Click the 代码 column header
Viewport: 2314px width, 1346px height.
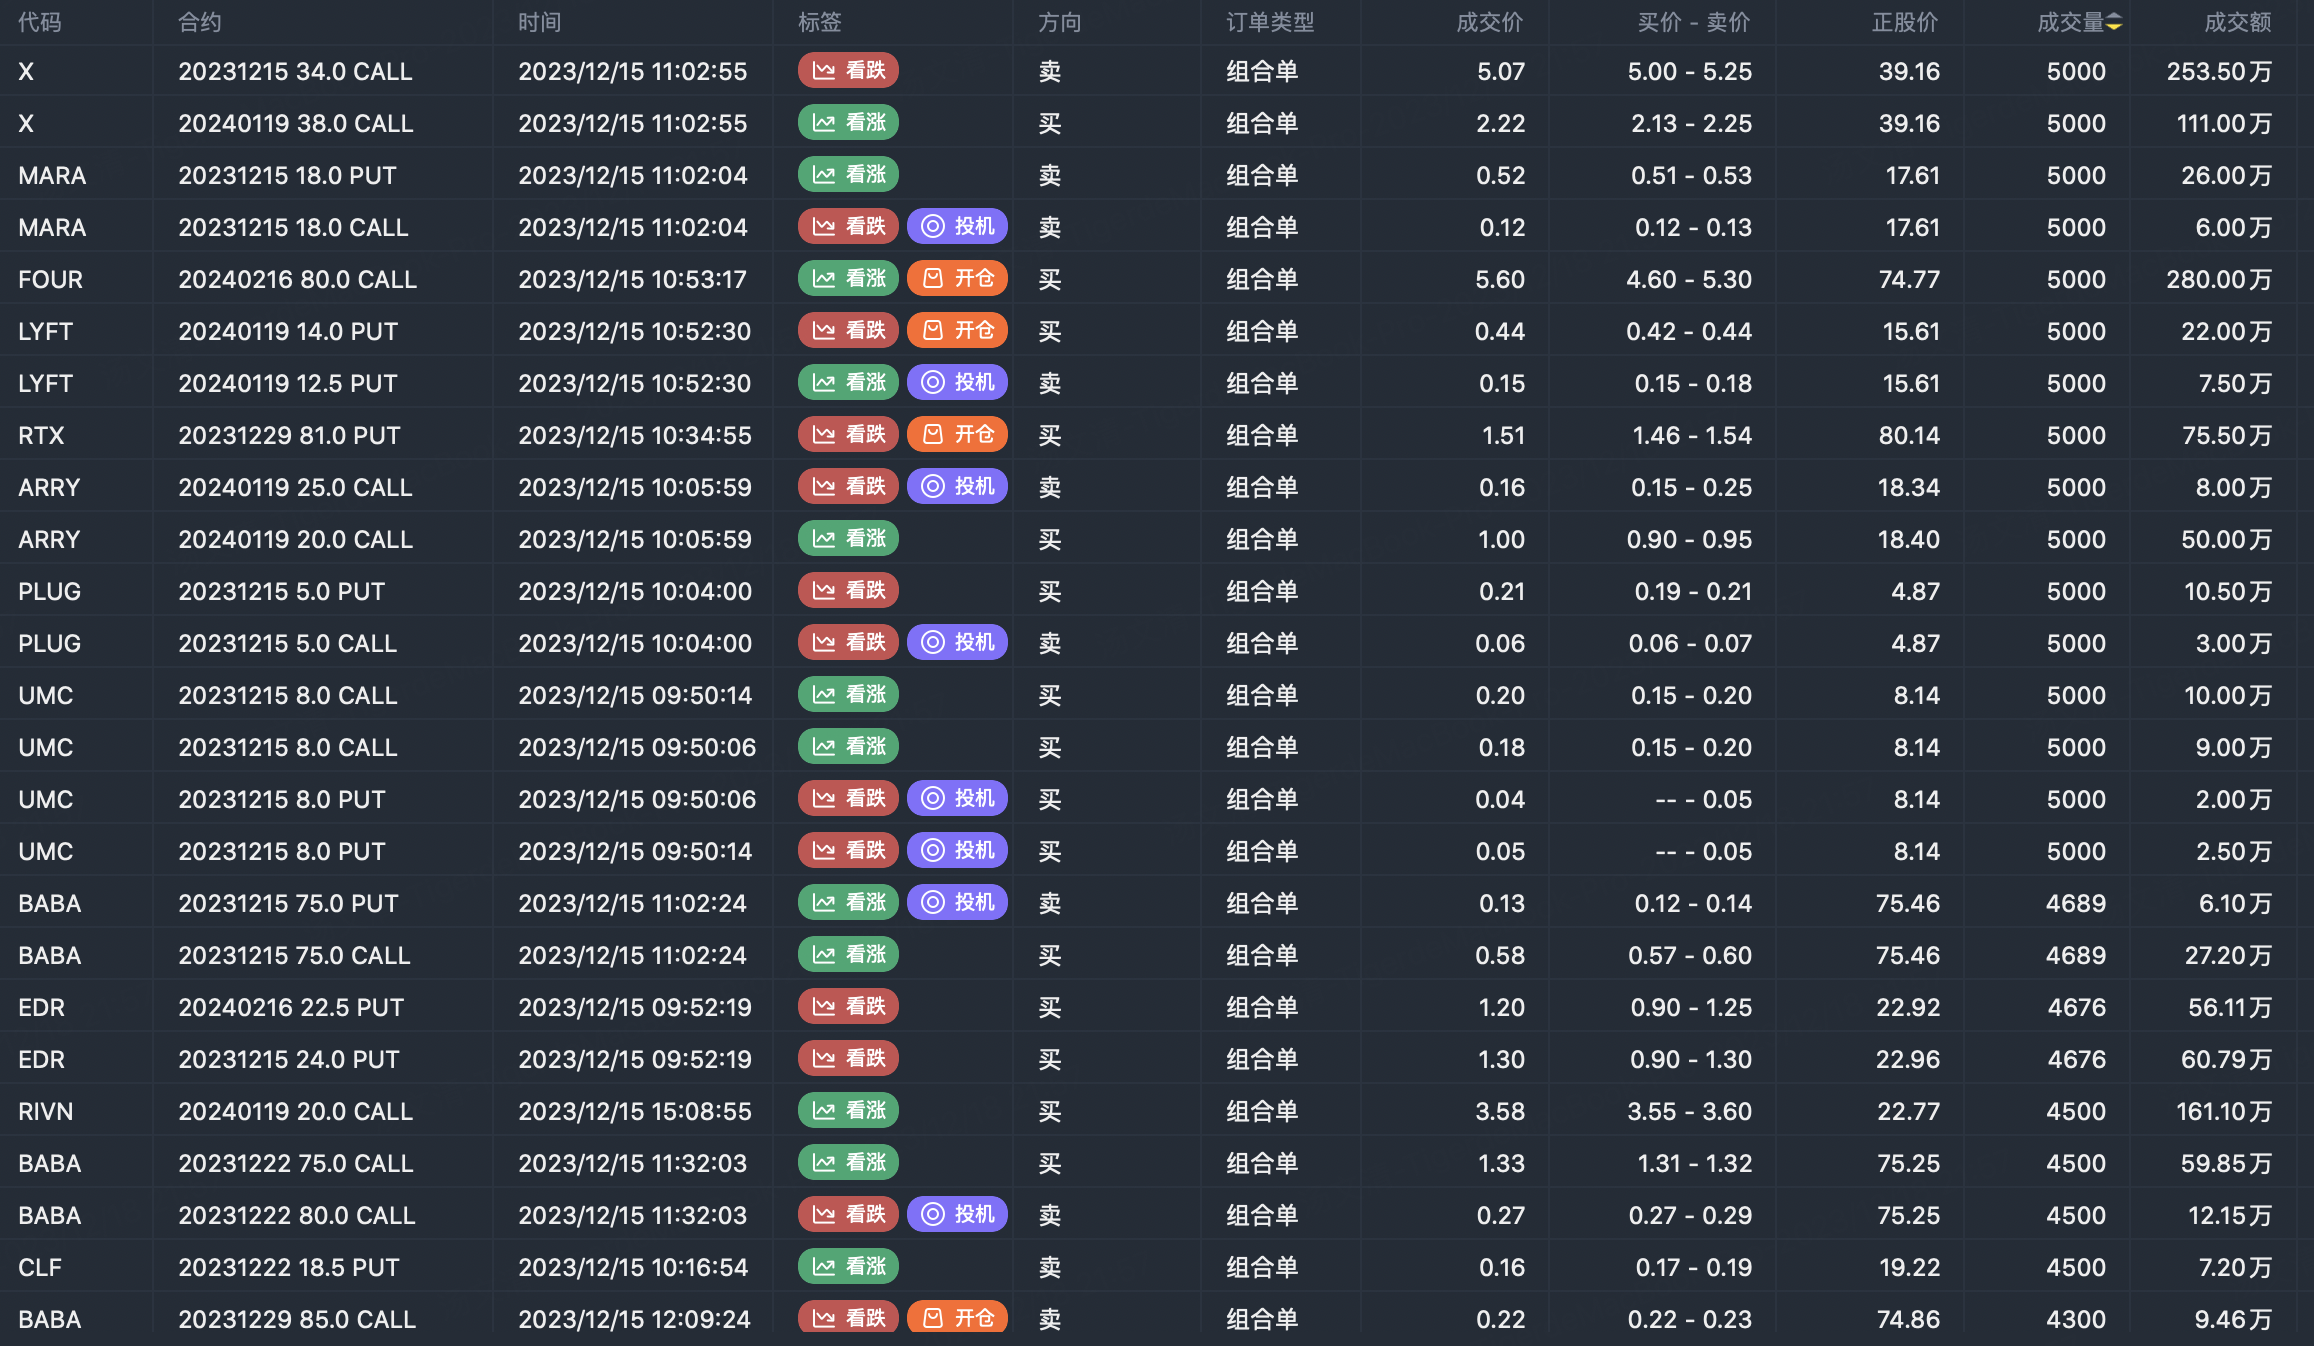40,23
